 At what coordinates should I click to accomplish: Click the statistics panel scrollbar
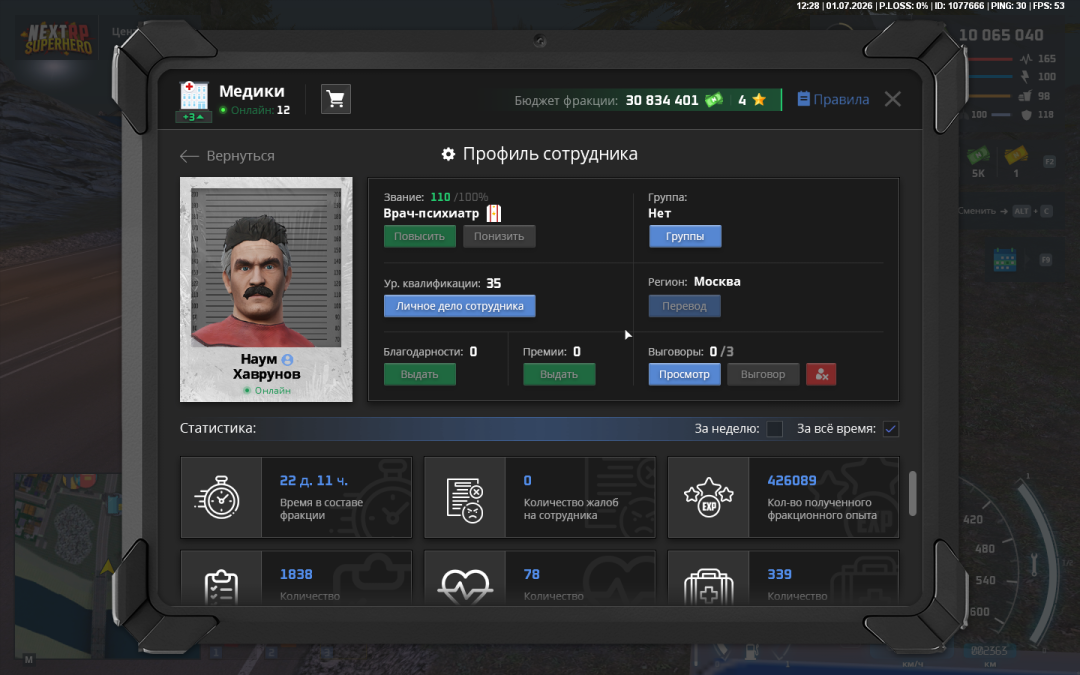click(913, 493)
